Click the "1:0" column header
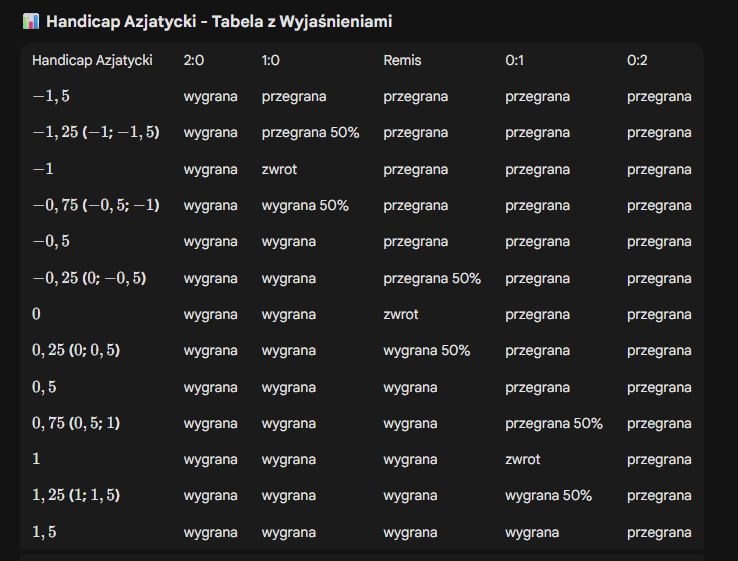Viewport: 738px width, 561px height. coord(271,60)
